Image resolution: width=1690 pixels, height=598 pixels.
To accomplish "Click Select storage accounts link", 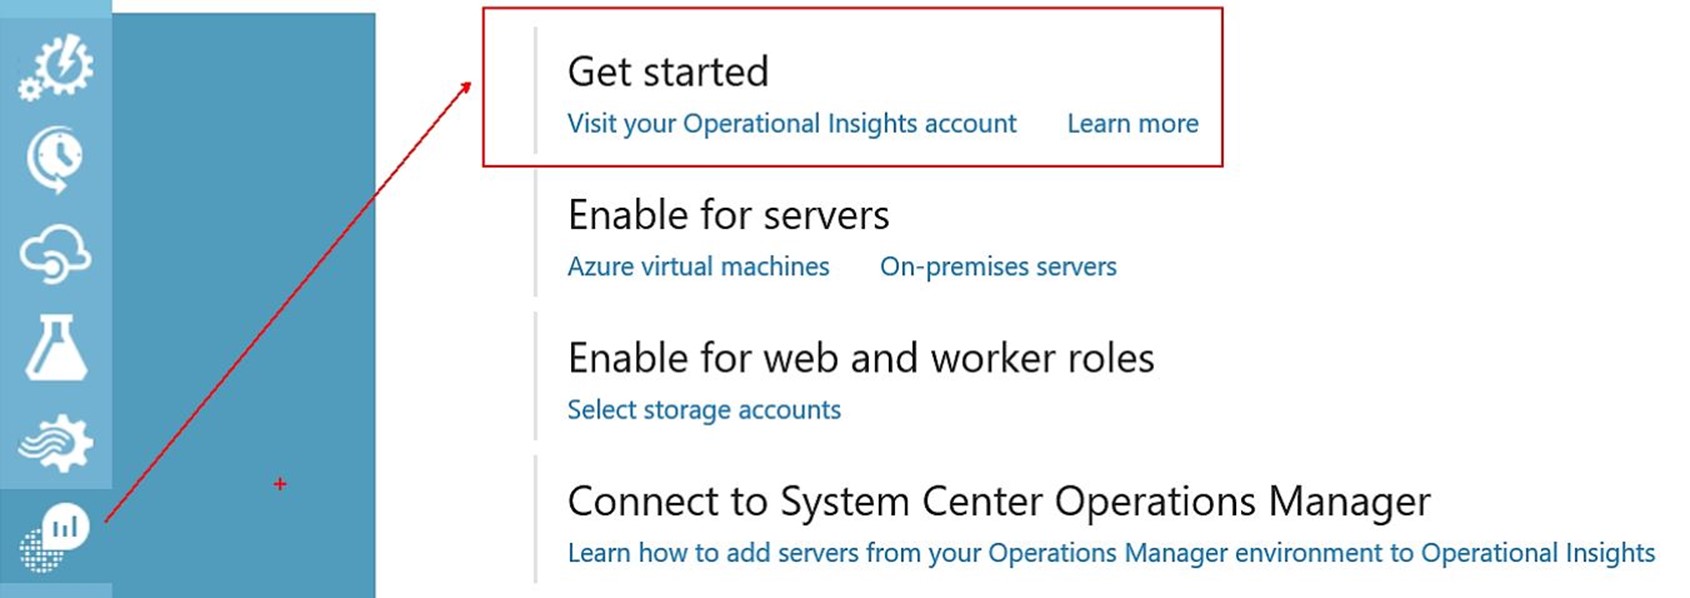I will tap(704, 410).
